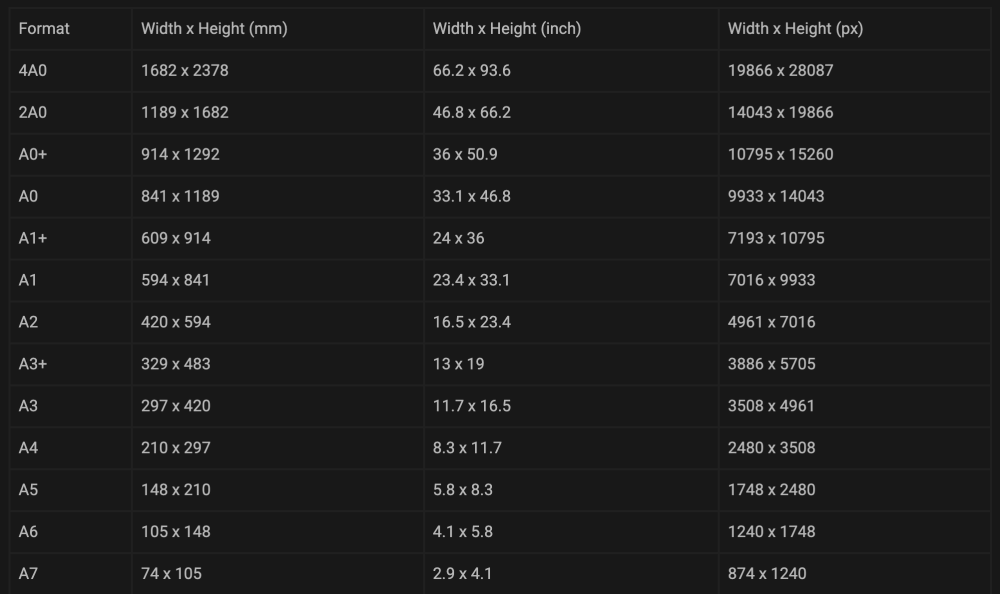Select the A1+ format cell
Image resolution: width=1000 pixels, height=594 pixels.
(33, 238)
